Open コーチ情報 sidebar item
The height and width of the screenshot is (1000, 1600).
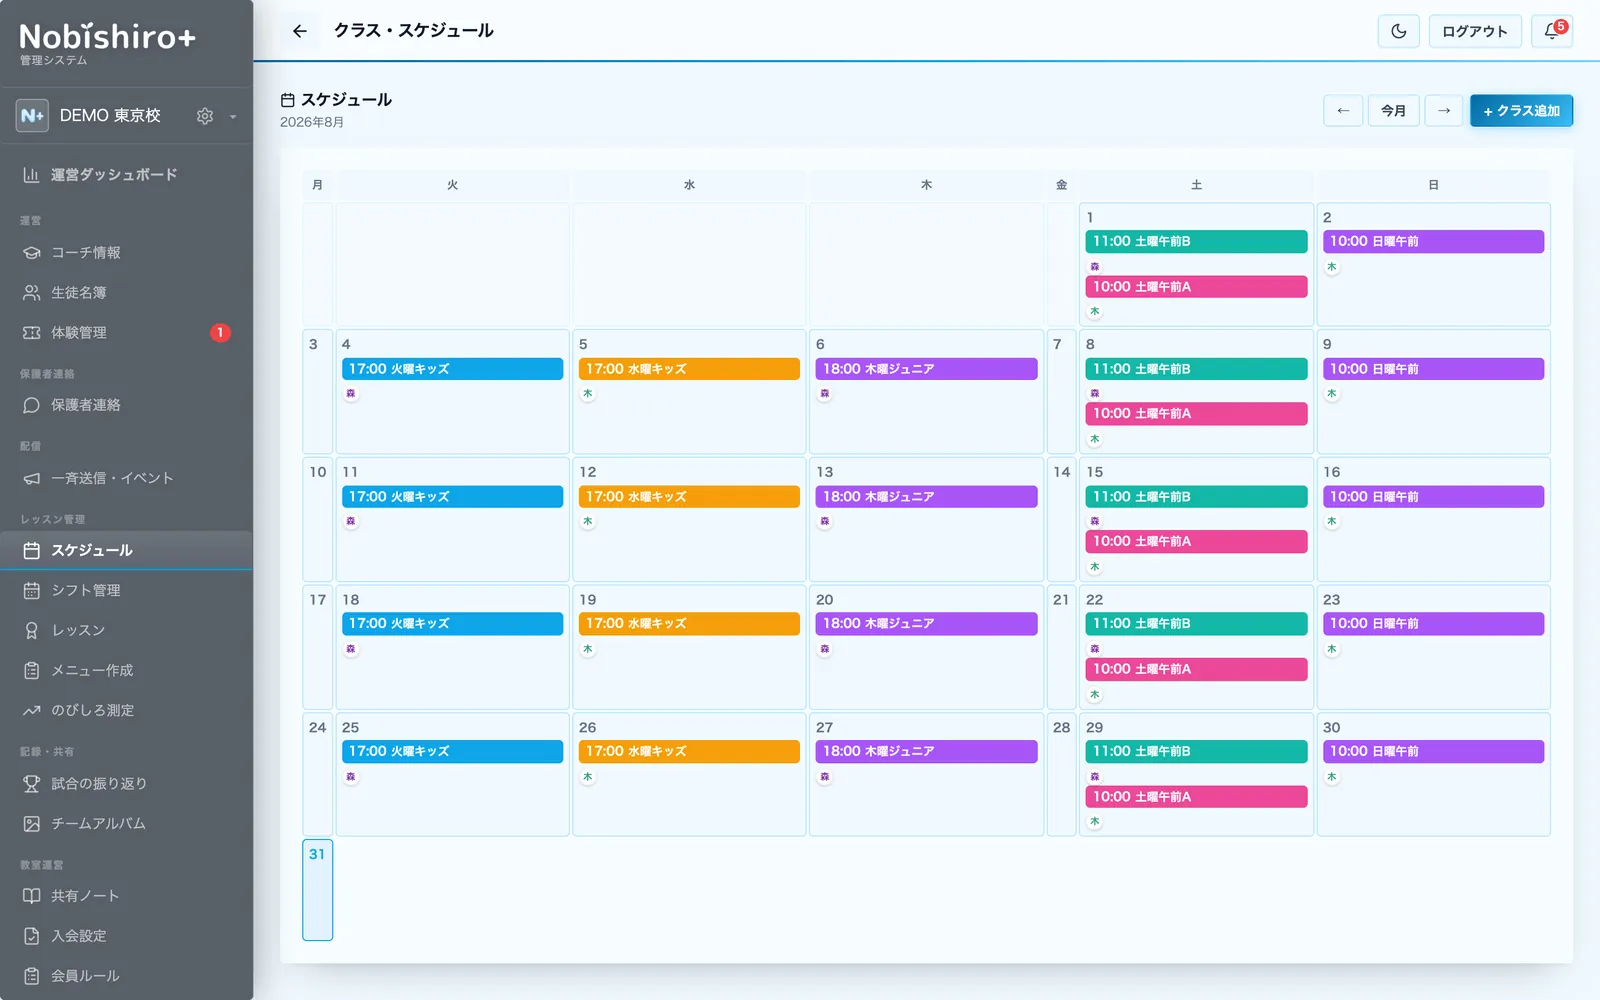(126, 253)
